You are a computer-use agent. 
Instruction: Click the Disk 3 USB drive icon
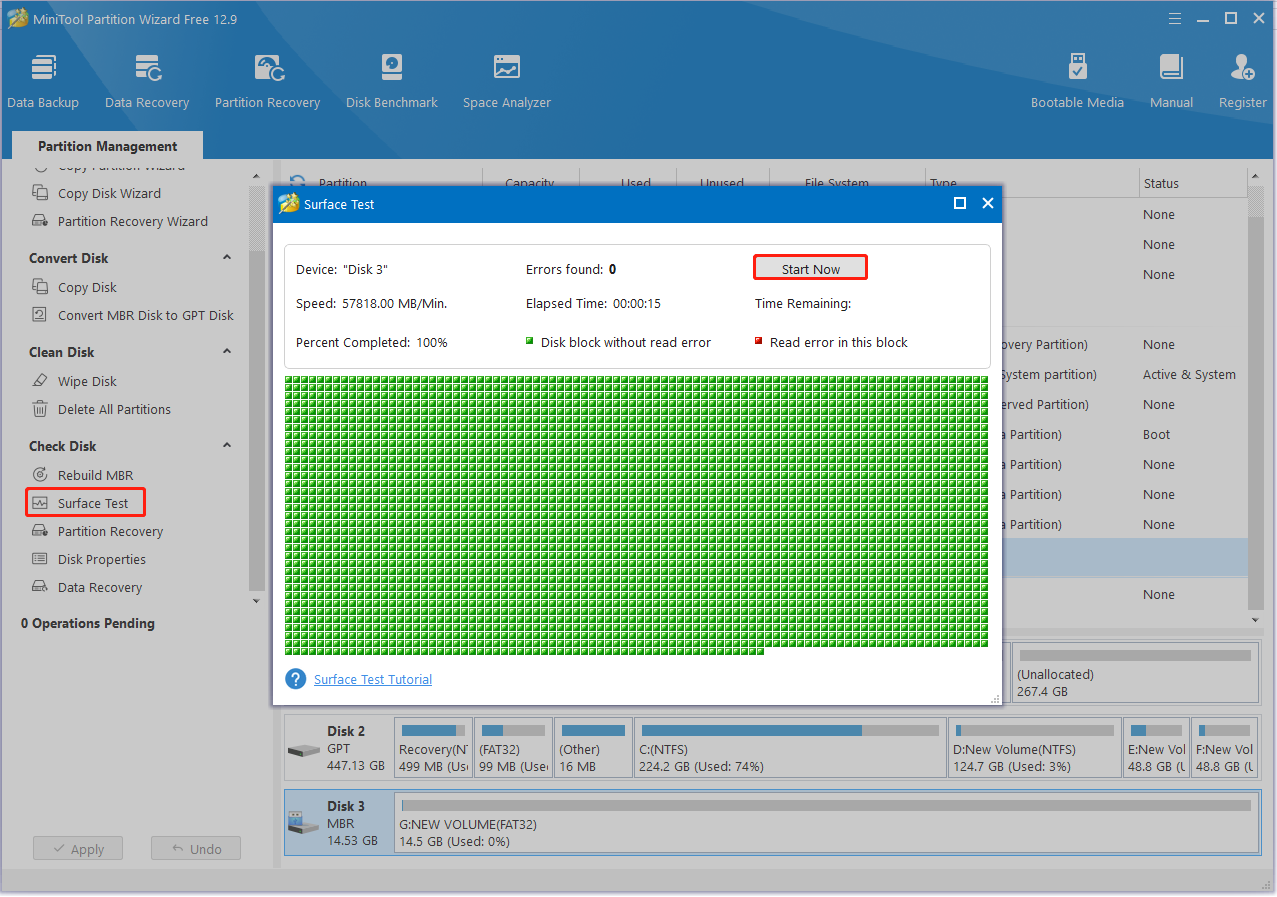click(x=304, y=824)
